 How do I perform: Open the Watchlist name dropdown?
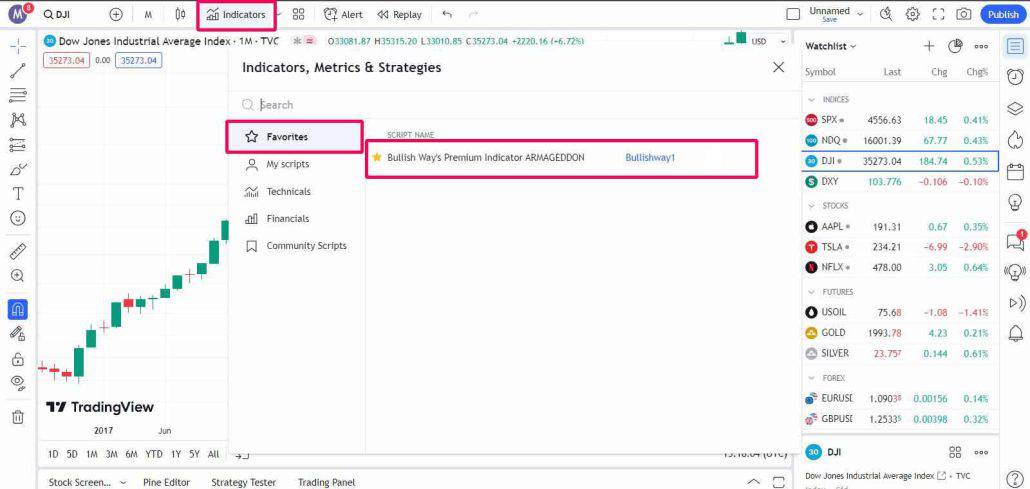tap(831, 46)
